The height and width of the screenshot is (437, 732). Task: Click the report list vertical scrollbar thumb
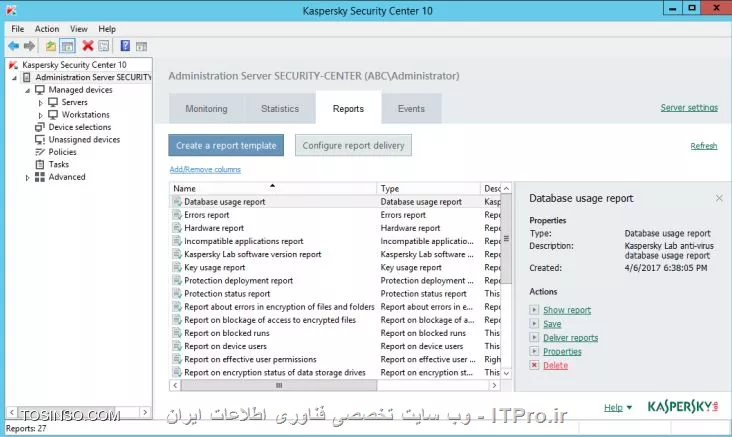(x=506, y=239)
